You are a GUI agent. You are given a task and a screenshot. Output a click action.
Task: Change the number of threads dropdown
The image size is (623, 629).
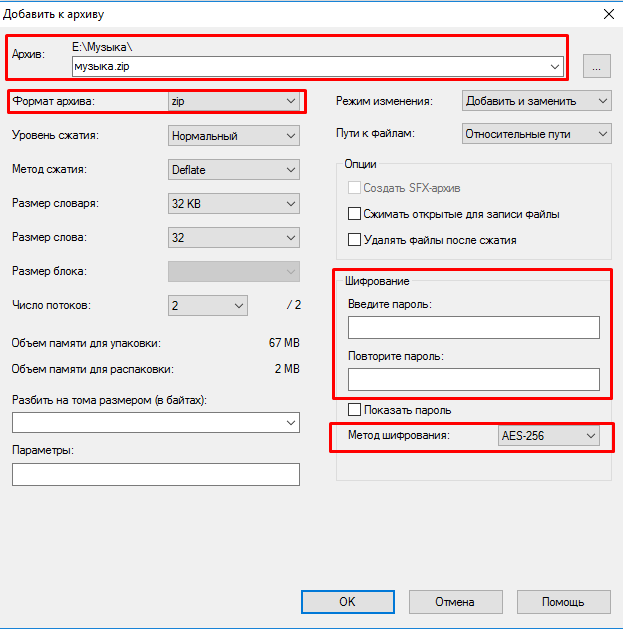tap(207, 305)
